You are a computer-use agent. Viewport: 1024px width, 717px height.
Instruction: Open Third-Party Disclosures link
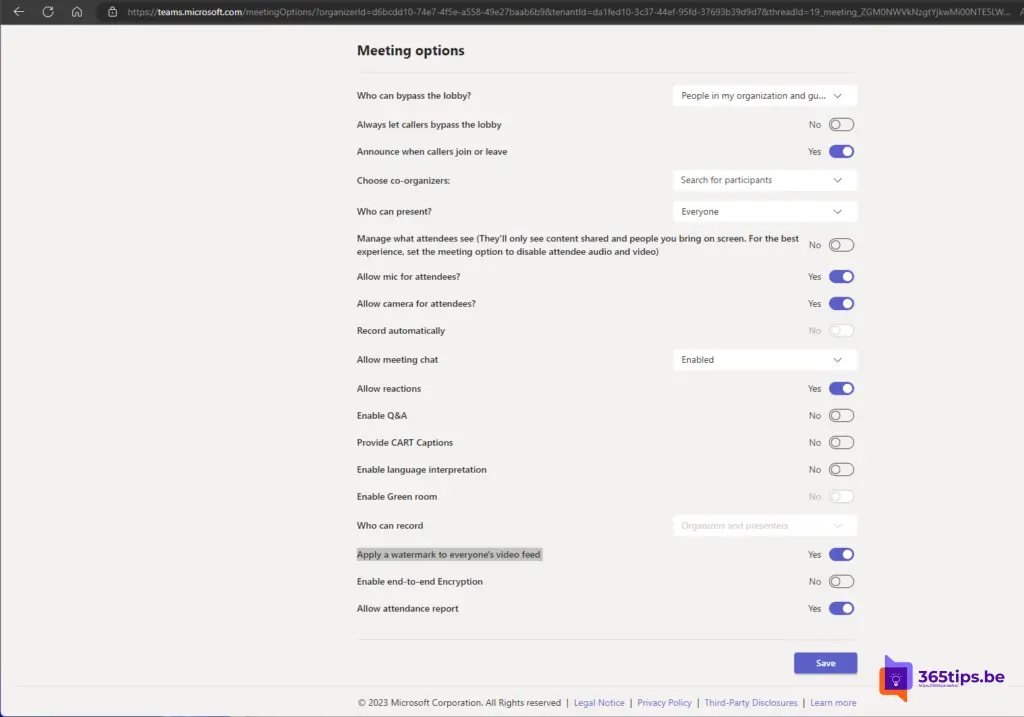750,703
